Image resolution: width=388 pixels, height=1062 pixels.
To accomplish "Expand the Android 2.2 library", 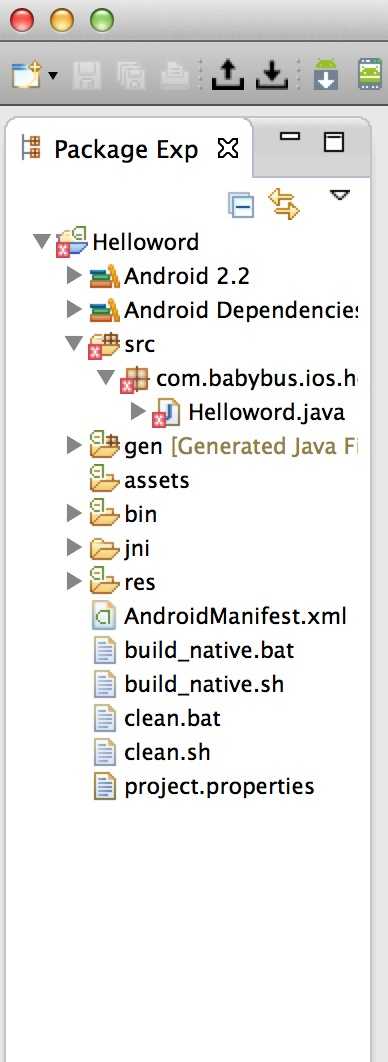I will point(74,275).
